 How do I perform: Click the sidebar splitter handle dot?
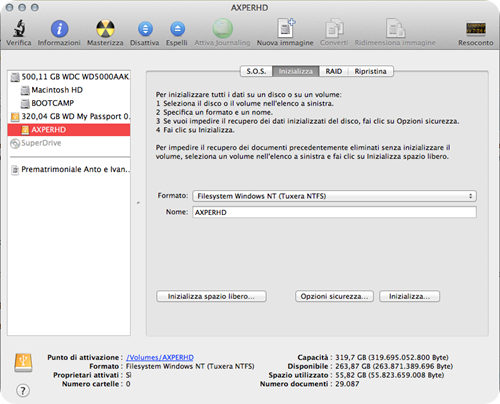[138, 203]
